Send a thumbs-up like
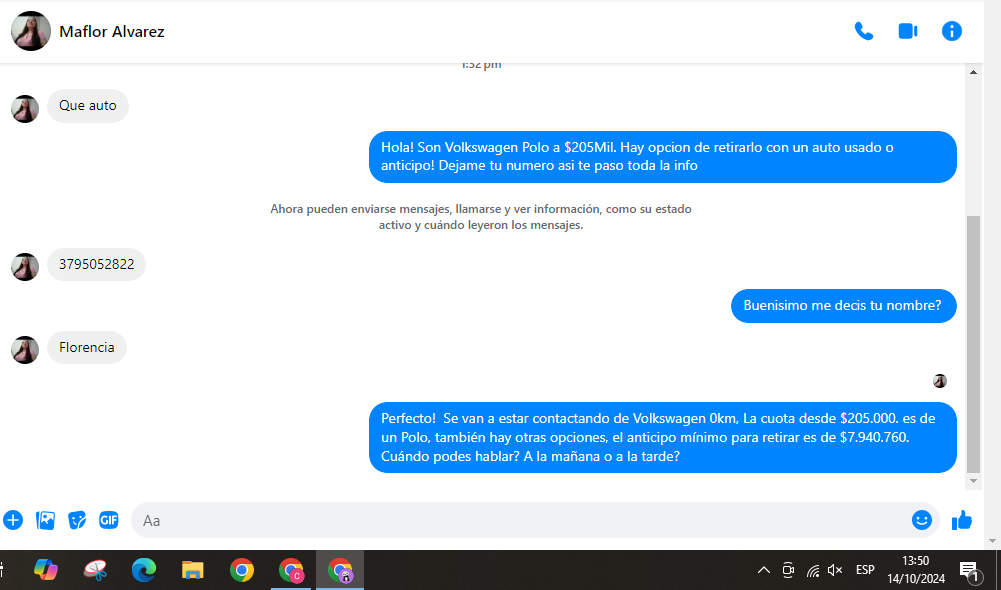 click(962, 520)
